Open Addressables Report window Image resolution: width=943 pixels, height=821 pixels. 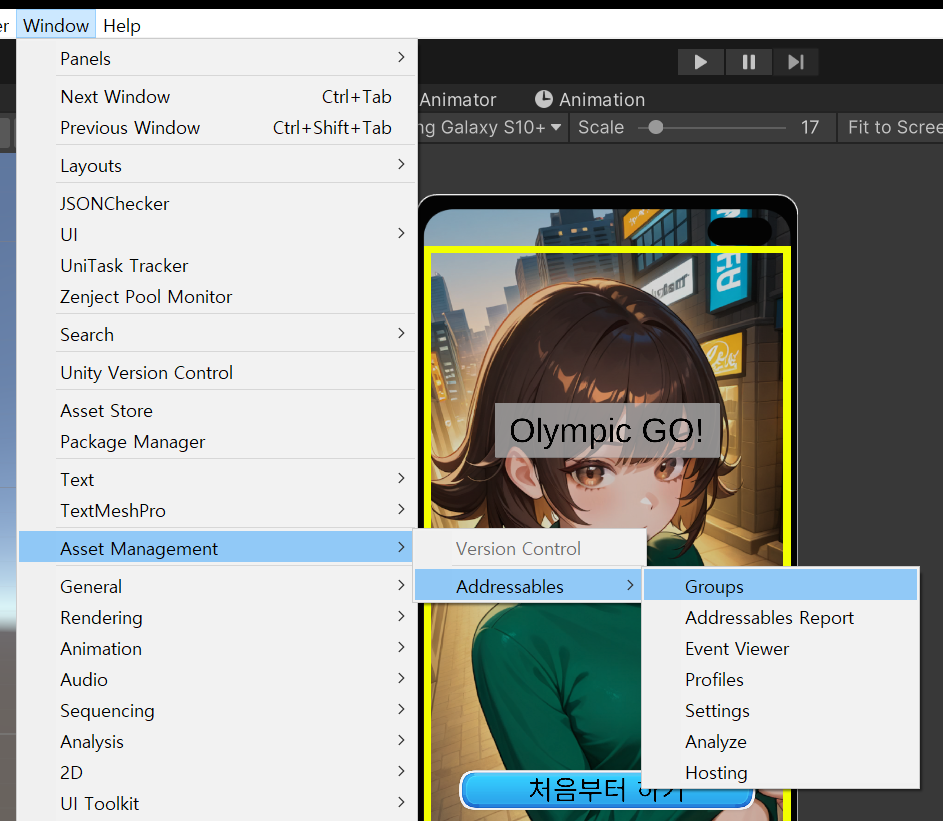[781, 618]
